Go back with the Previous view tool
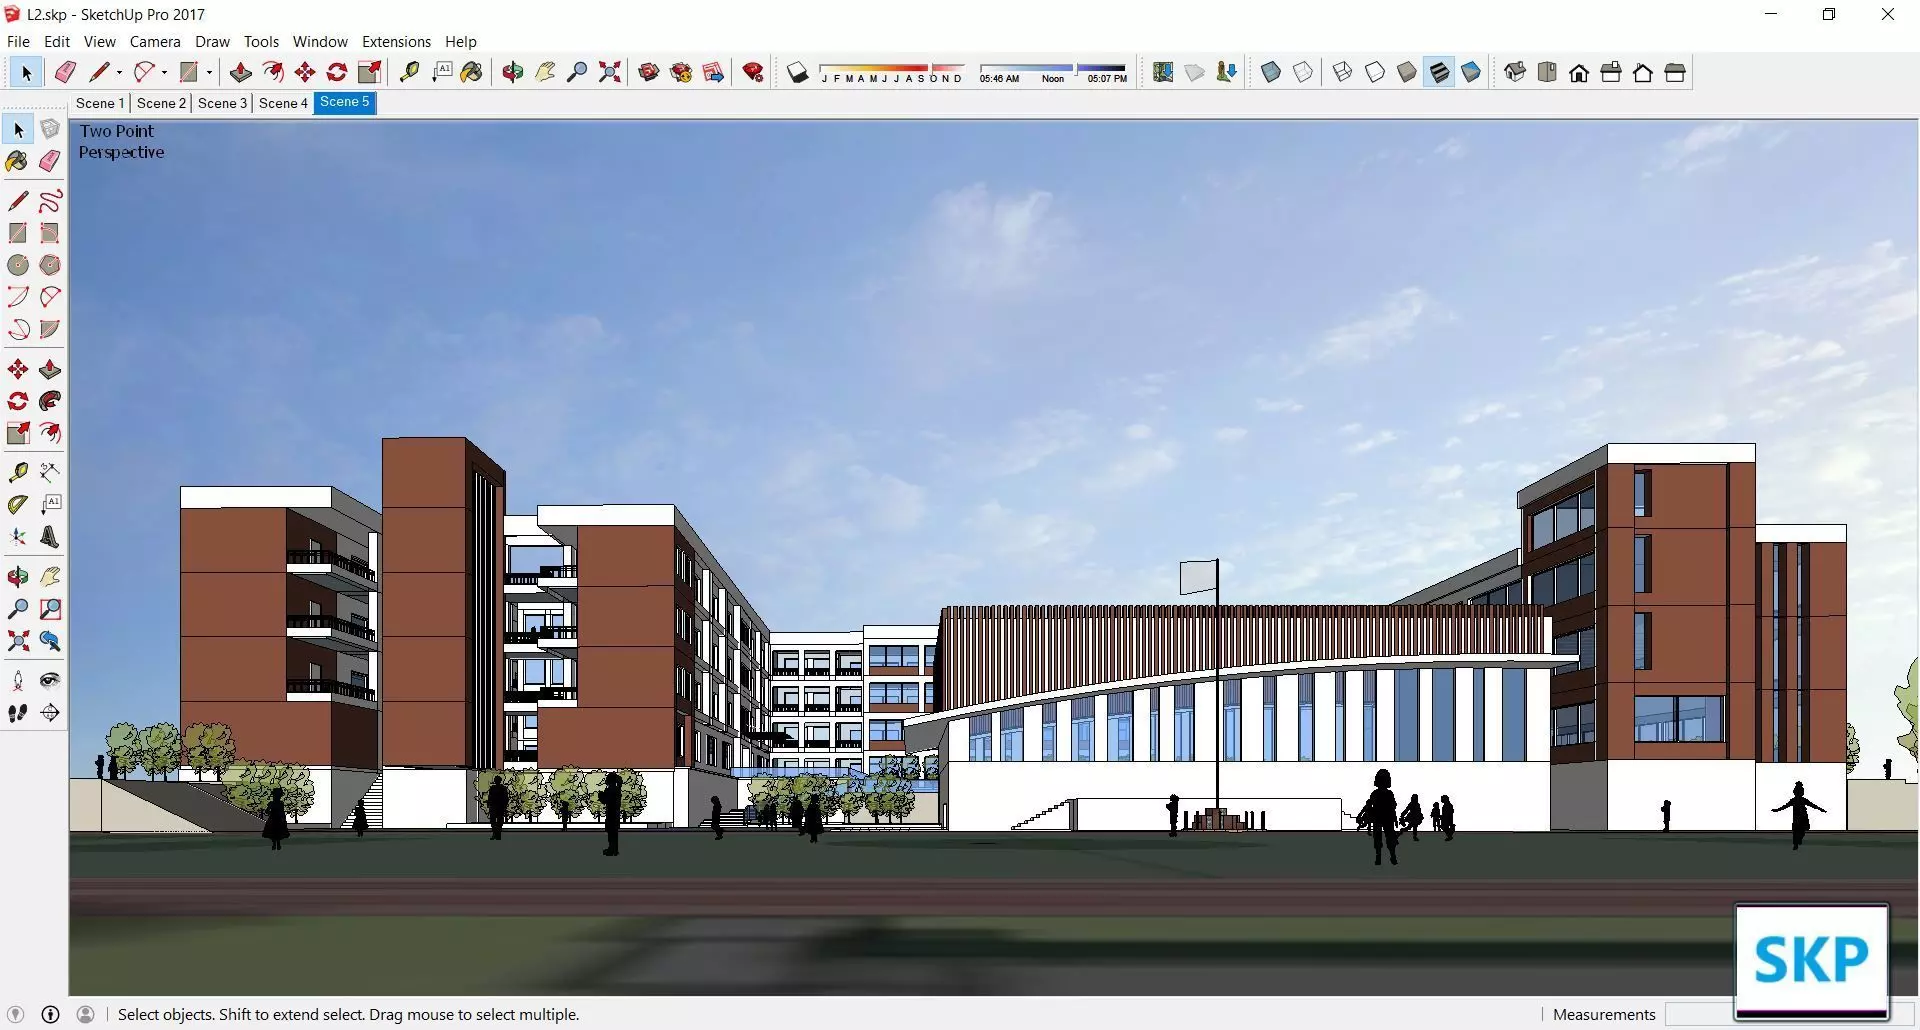1920x1030 pixels. point(50,641)
